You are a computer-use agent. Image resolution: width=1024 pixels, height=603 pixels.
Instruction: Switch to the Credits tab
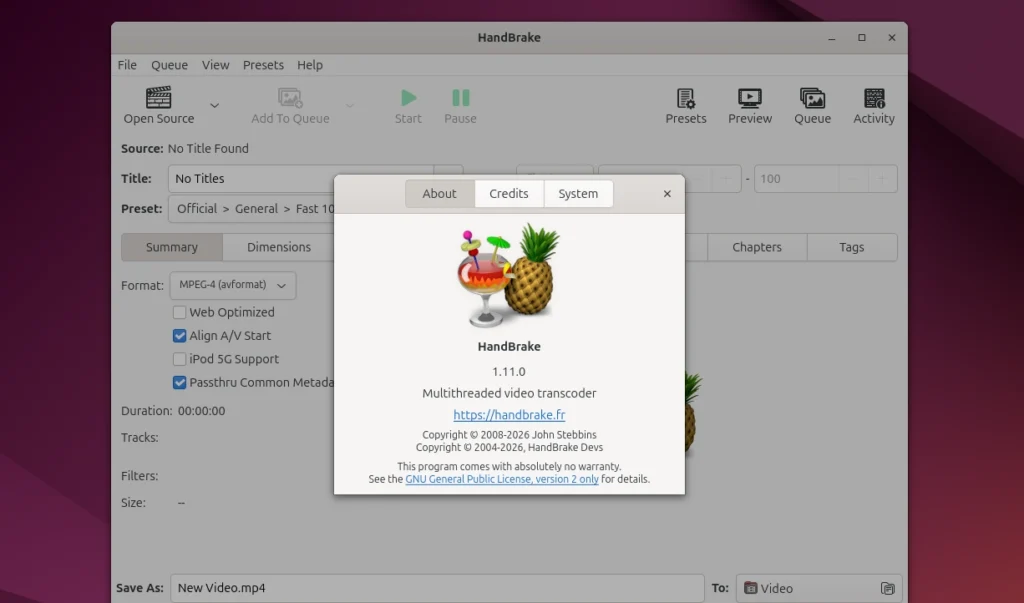point(509,193)
